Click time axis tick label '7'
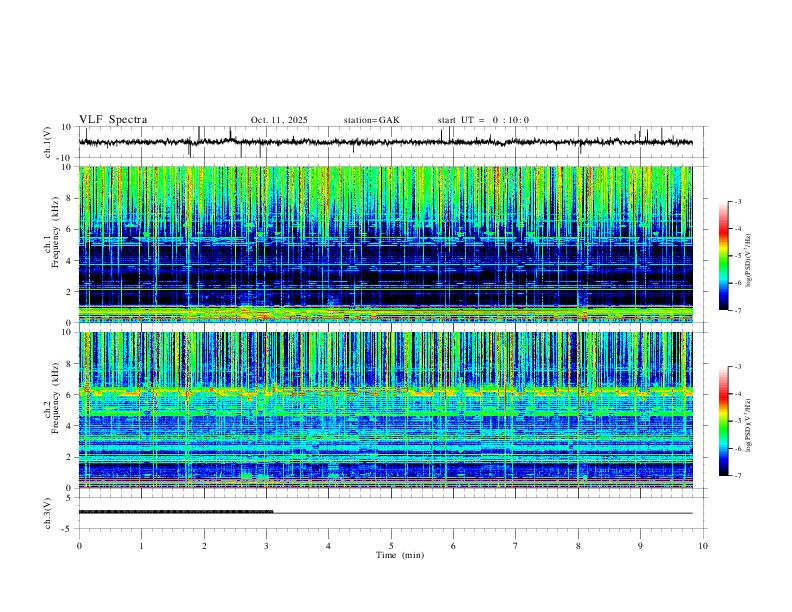 pyautogui.click(x=516, y=546)
